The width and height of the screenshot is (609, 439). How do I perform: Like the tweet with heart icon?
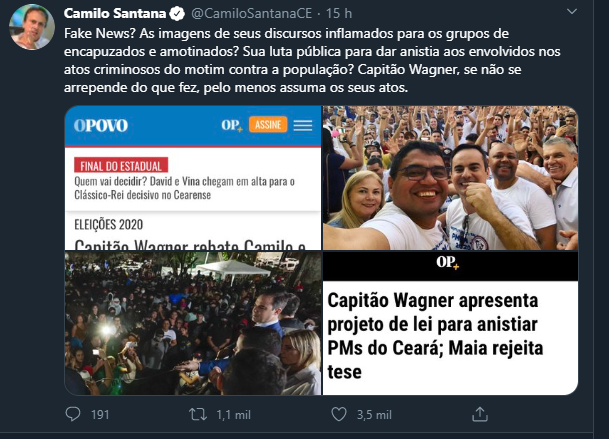pyautogui.click(x=339, y=414)
